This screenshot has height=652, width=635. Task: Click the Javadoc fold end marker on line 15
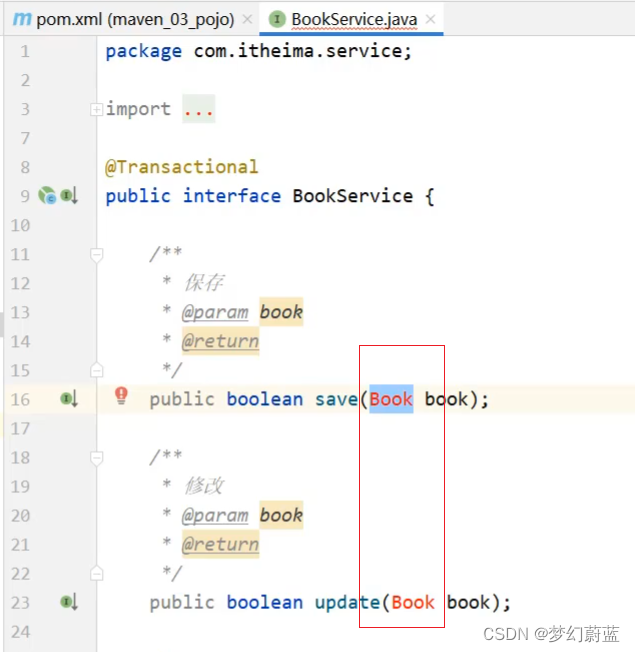tap(96, 370)
